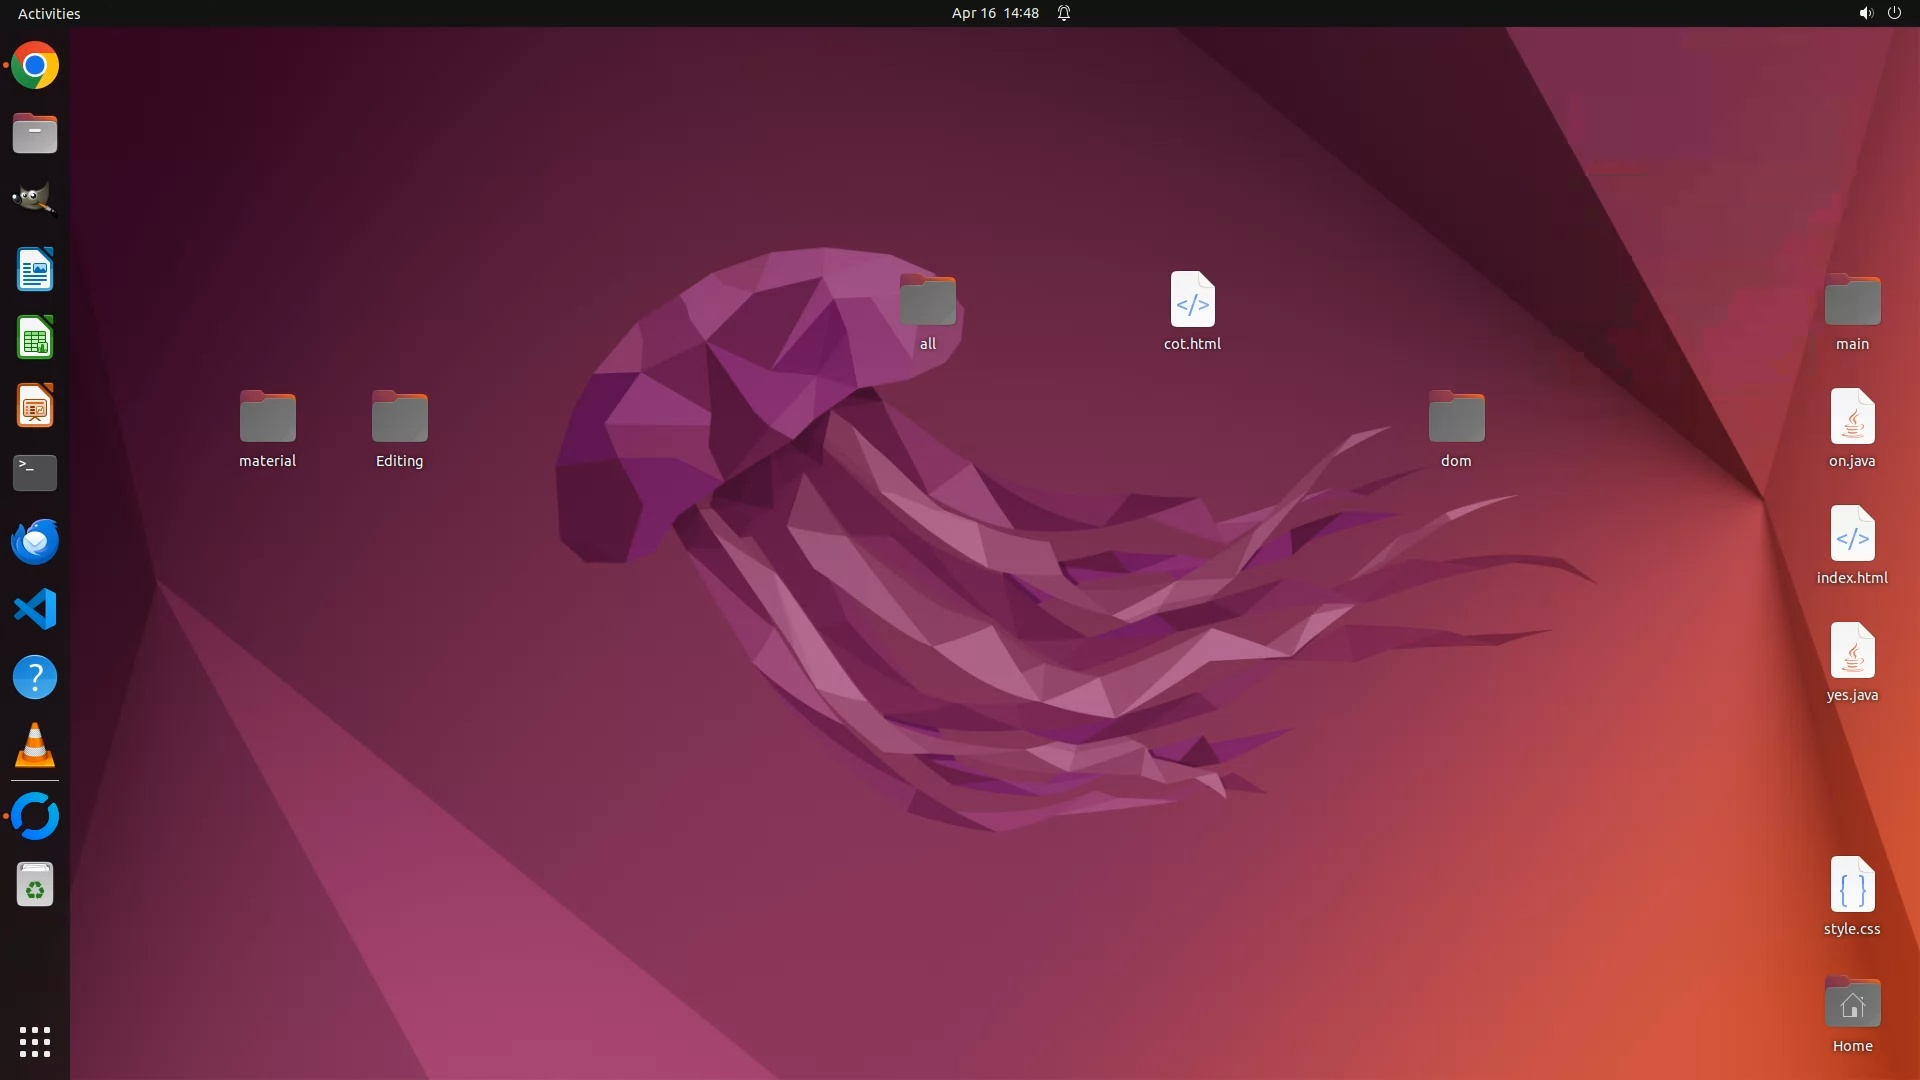Select the Home folder desktop icon
1920x1080 pixels.
[1852, 1003]
